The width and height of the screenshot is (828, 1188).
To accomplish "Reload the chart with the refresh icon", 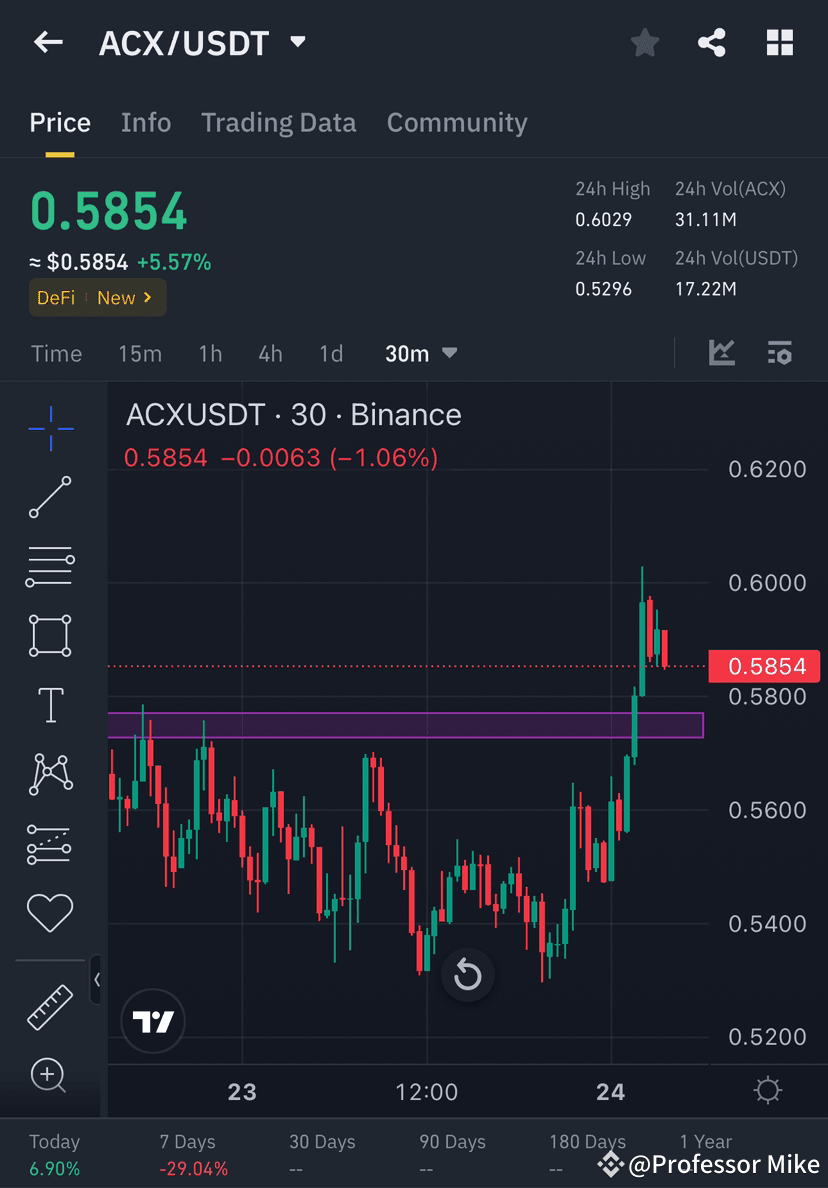I will pos(467,975).
